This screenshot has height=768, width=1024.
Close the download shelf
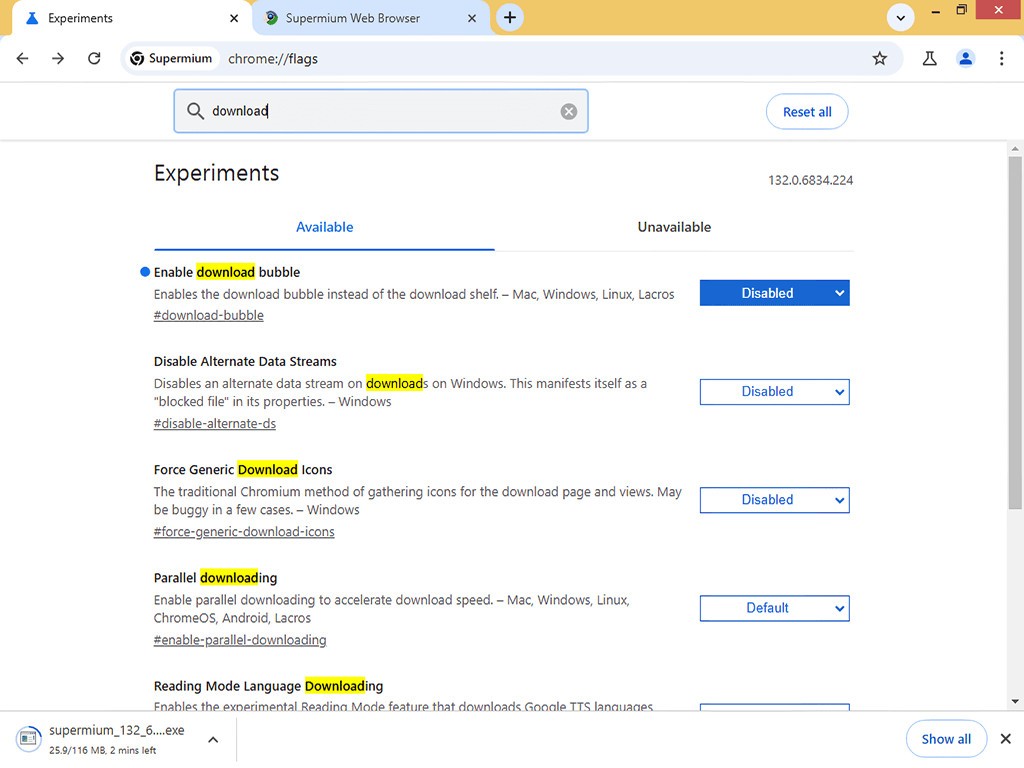click(x=1005, y=739)
